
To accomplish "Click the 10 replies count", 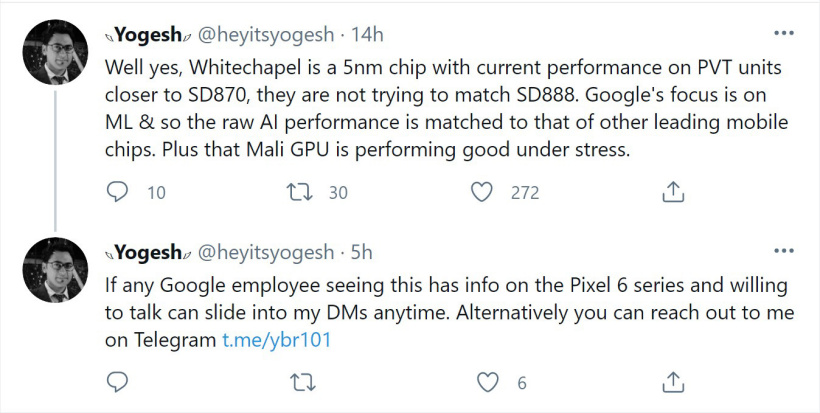I will point(156,192).
